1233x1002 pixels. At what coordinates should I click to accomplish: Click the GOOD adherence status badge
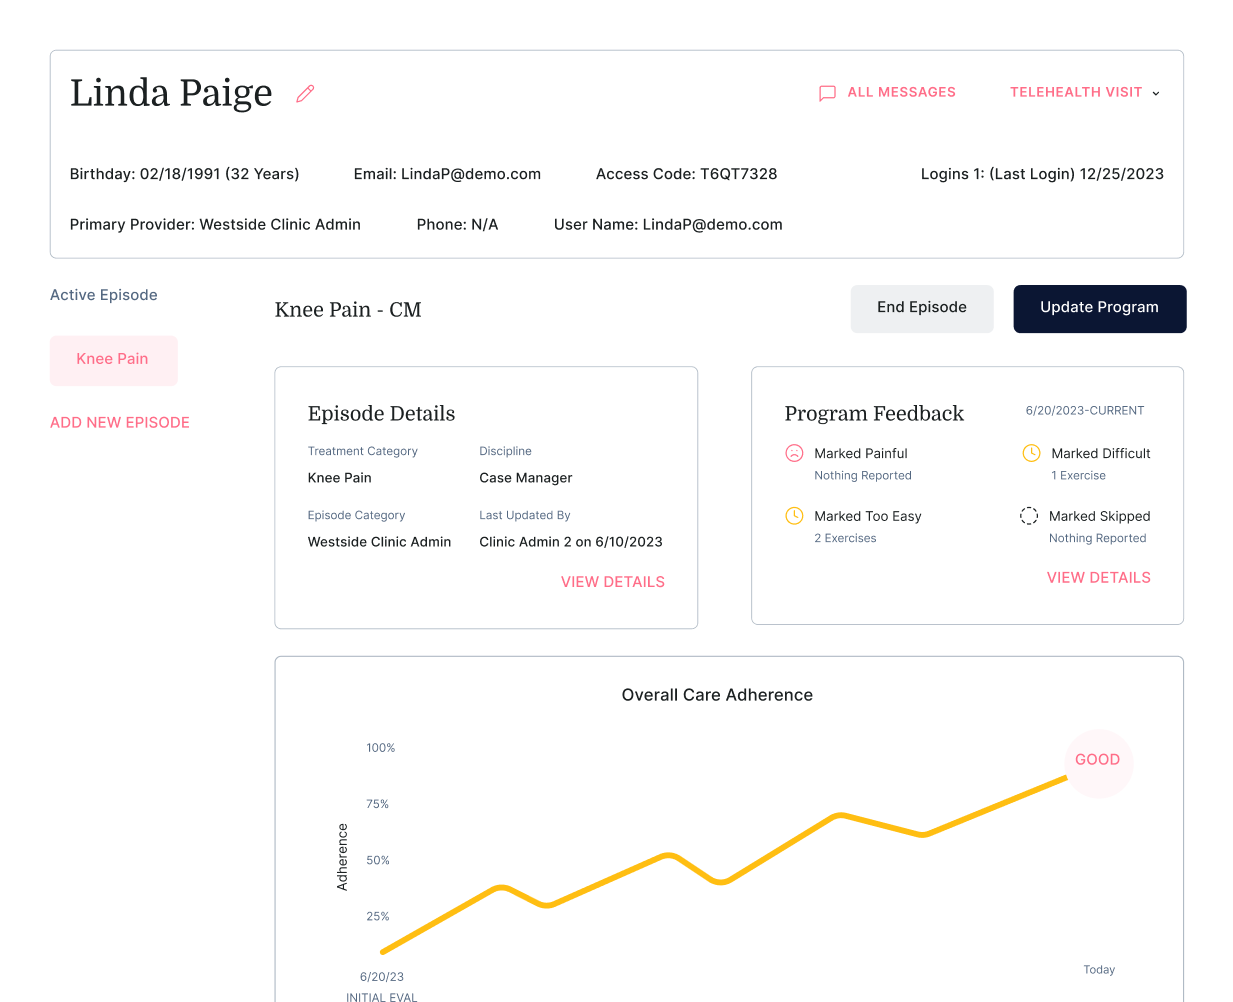click(1097, 760)
